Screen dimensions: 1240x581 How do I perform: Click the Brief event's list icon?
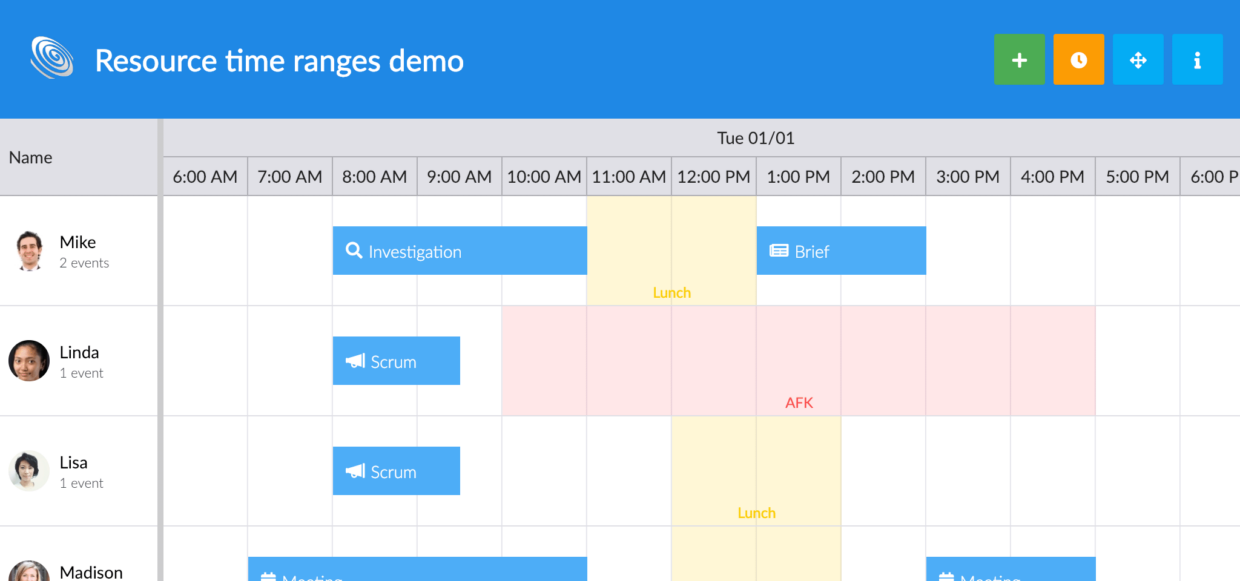pos(778,251)
